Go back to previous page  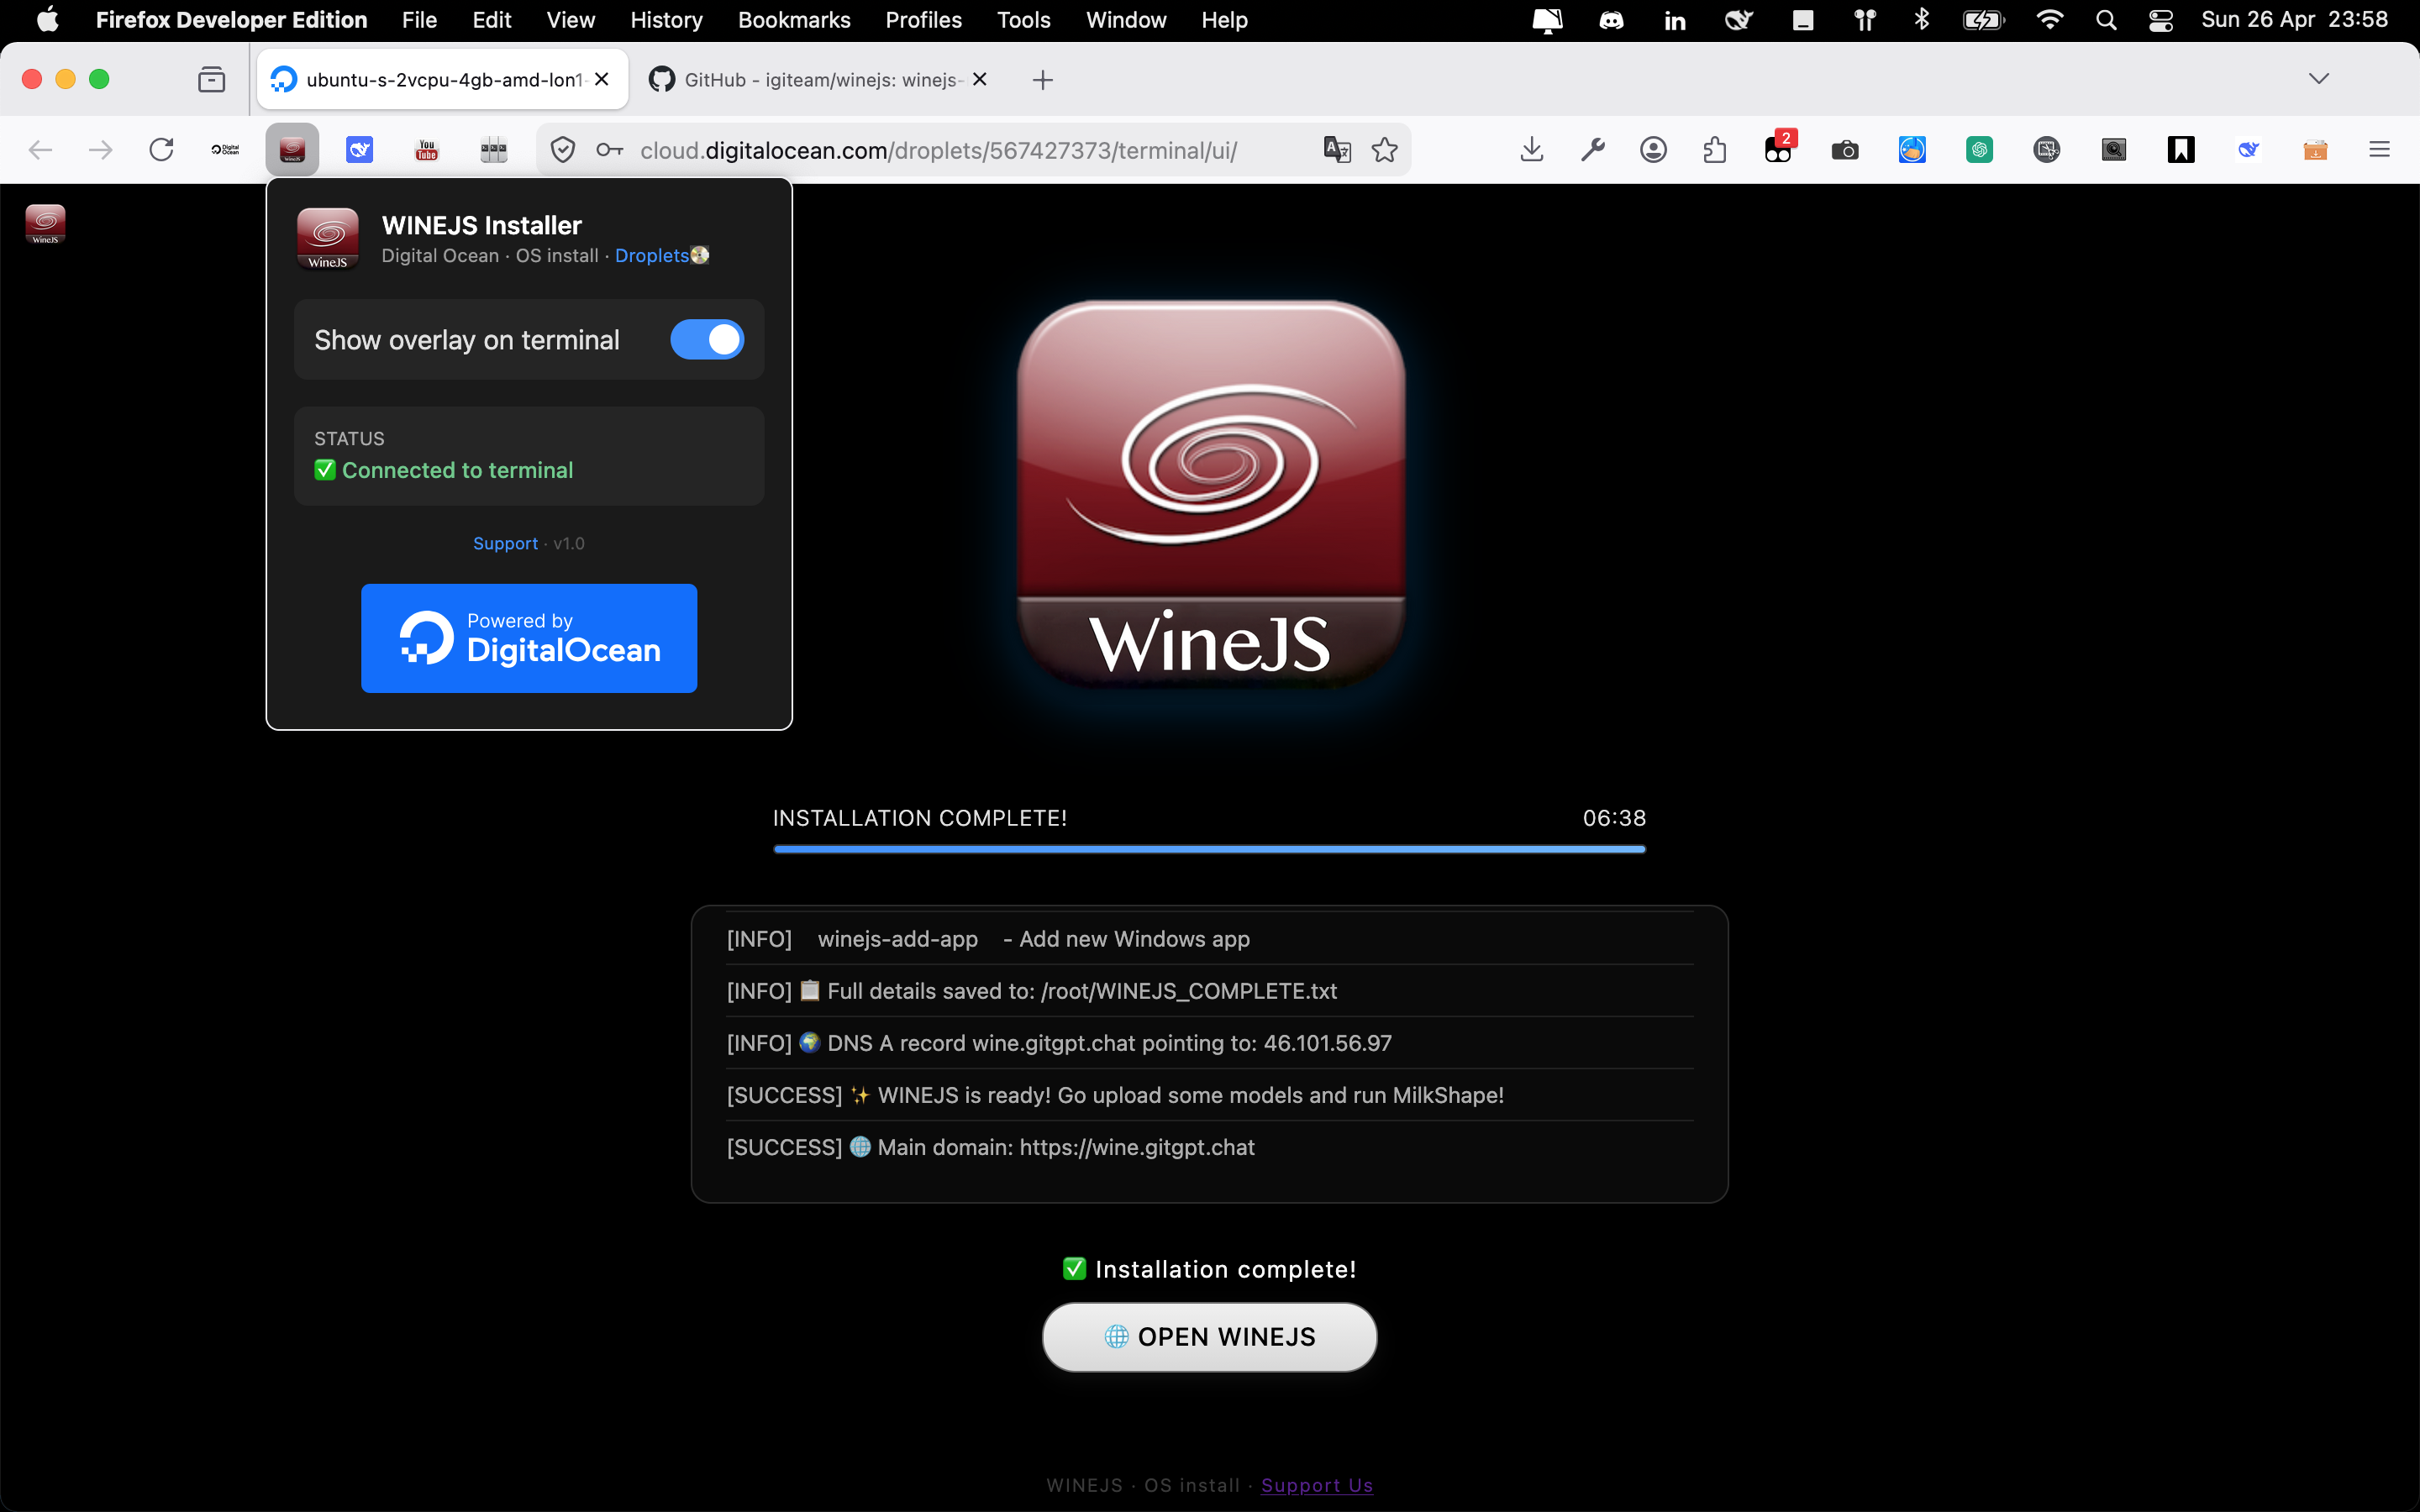(x=40, y=150)
